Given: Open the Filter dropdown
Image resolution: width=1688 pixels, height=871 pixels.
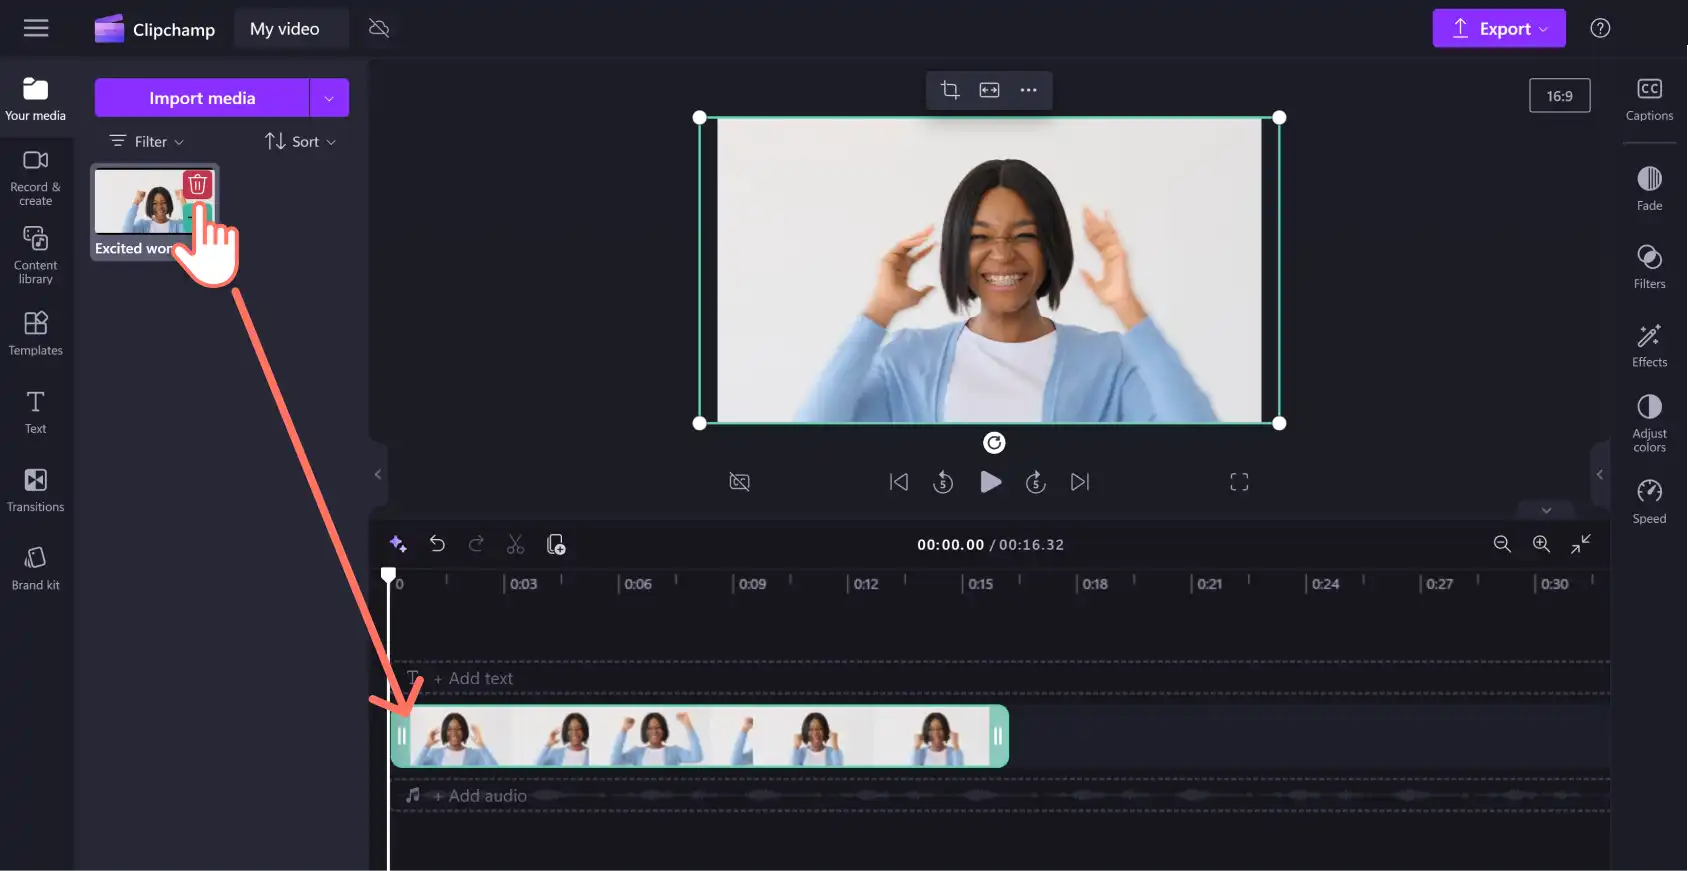Looking at the screenshot, I should click(147, 141).
